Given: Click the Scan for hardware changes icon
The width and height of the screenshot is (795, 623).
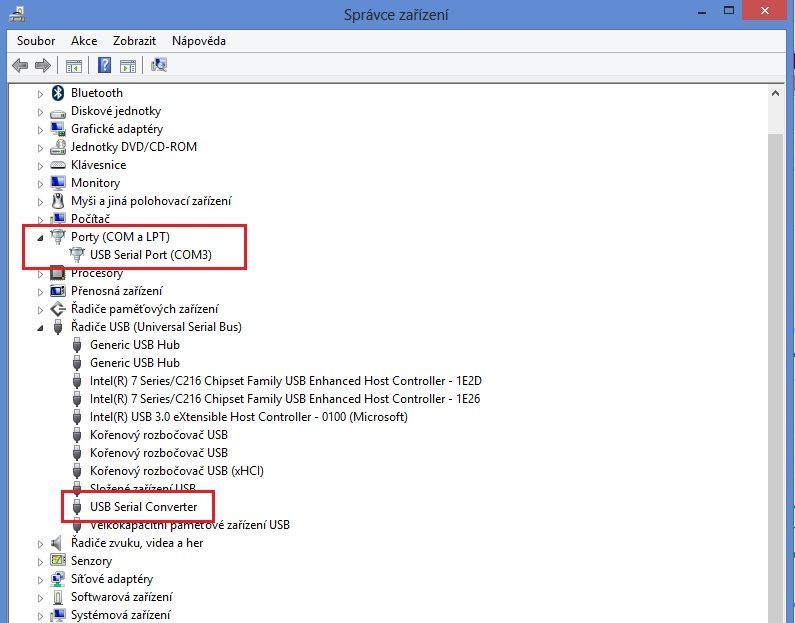Looking at the screenshot, I should tap(159, 66).
